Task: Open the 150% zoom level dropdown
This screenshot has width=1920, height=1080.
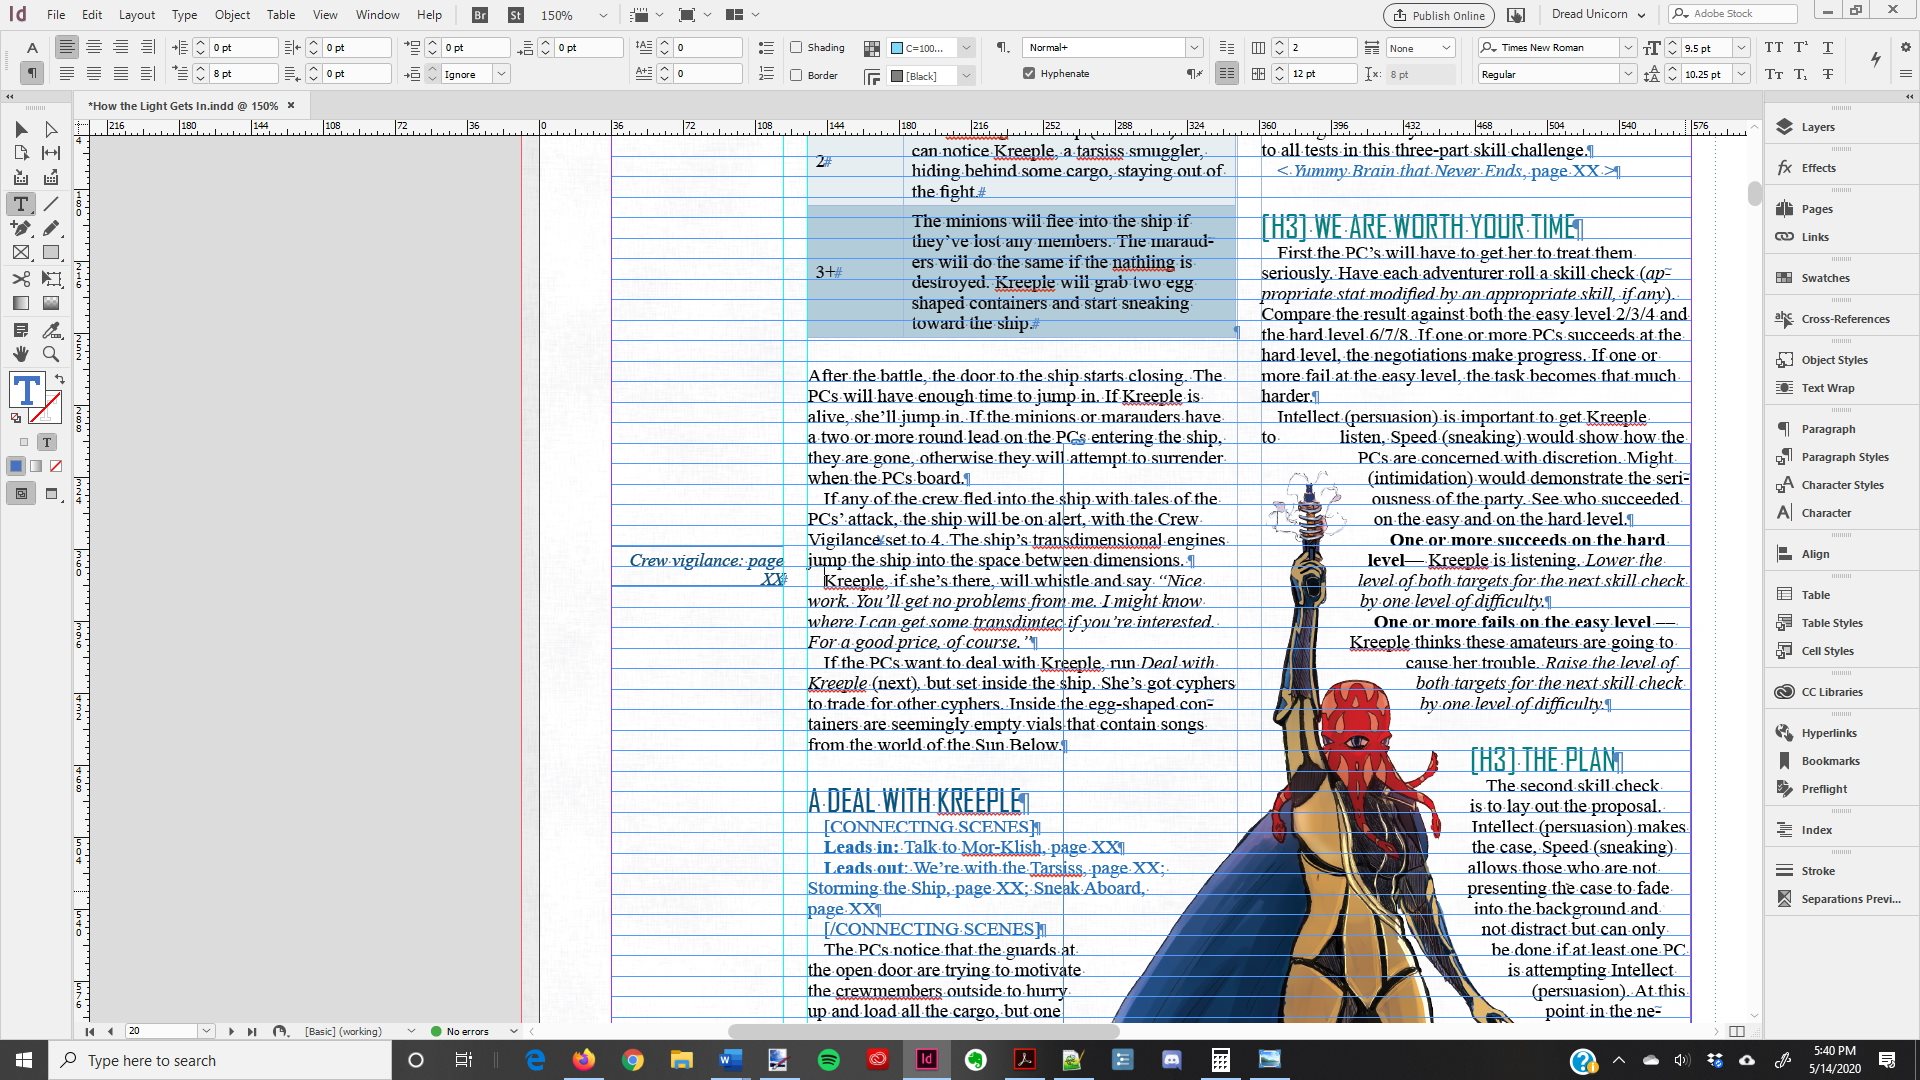Action: [603, 15]
